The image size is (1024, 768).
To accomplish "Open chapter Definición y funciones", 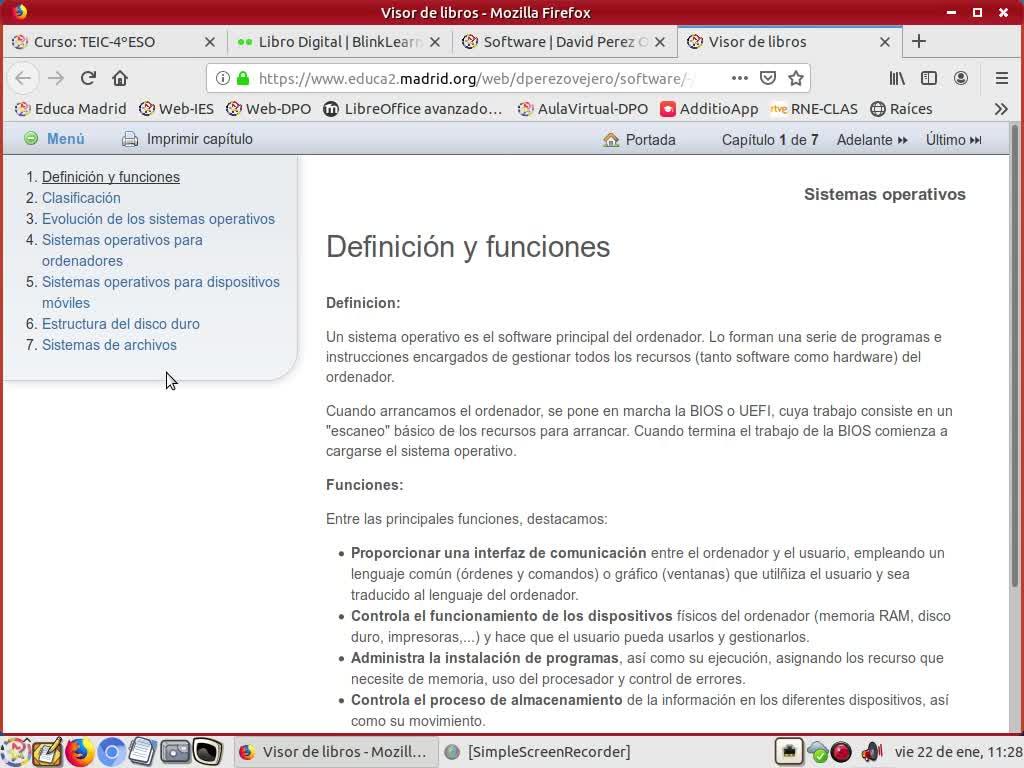I will tap(111, 177).
